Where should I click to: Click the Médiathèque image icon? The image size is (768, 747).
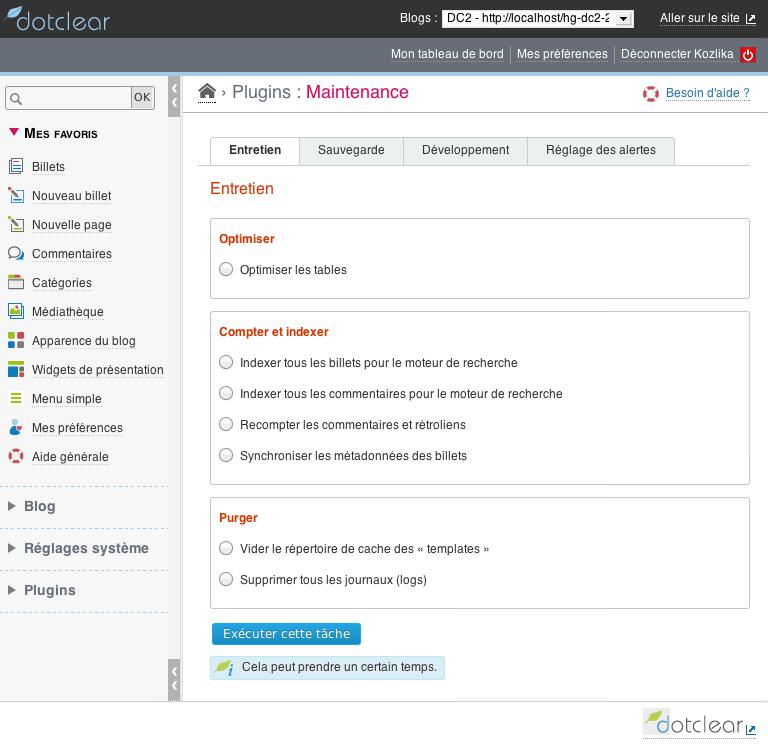tap(15, 312)
